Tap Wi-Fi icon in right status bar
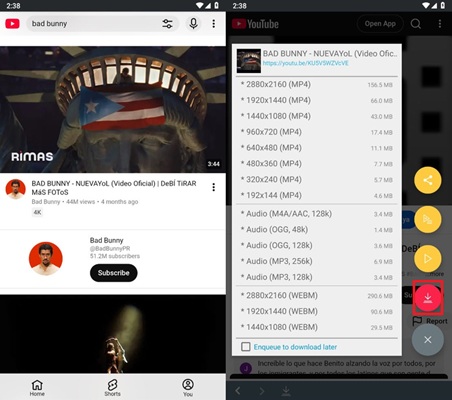This screenshot has width=452, height=400. point(425,5)
